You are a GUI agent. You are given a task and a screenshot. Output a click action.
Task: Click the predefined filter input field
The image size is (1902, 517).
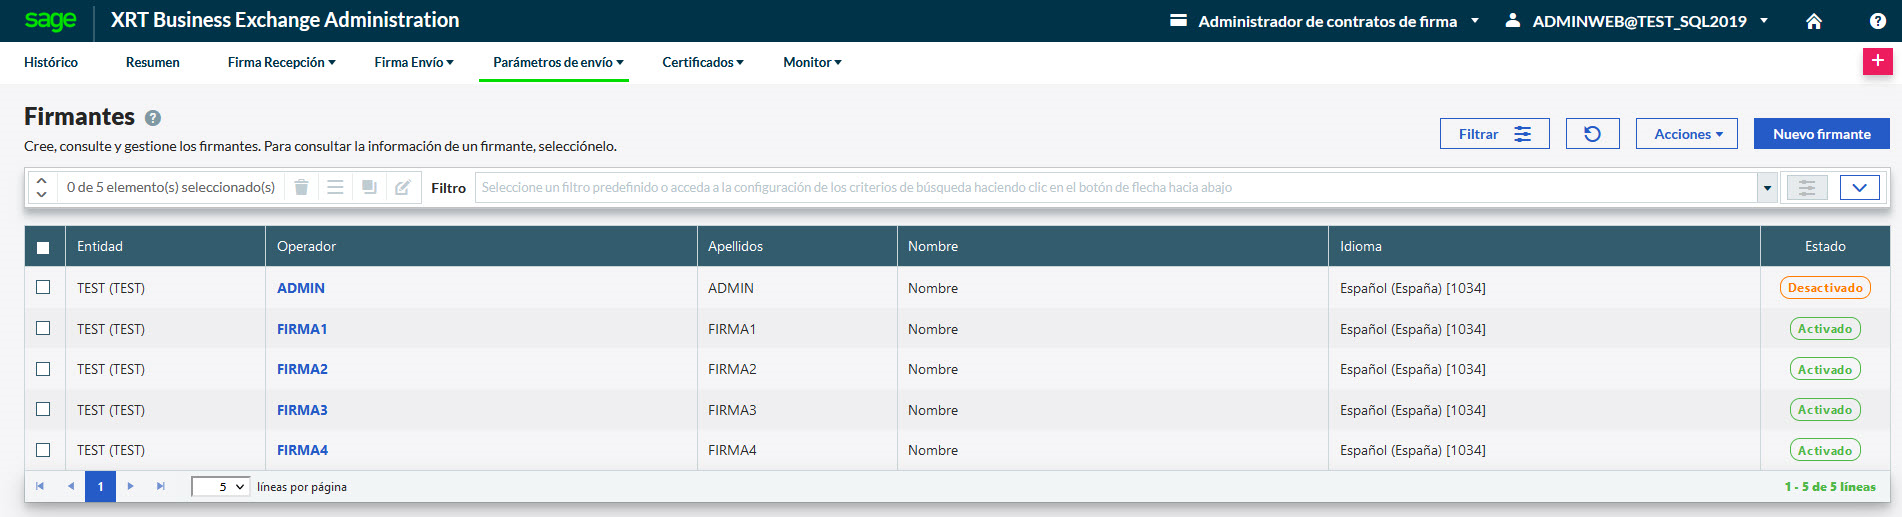pyautogui.click(x=1115, y=187)
